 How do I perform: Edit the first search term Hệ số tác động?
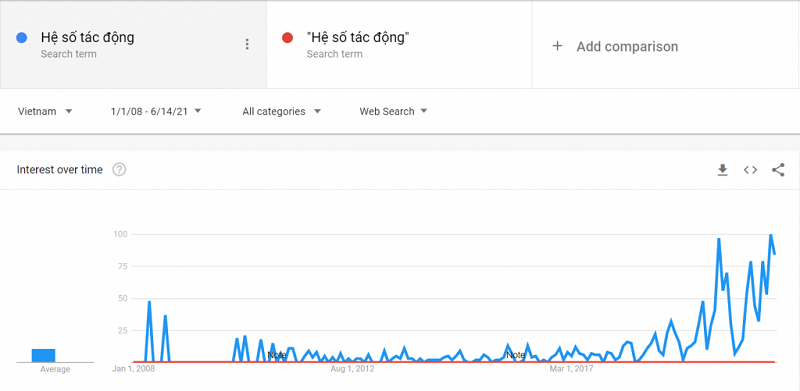pyautogui.click(x=88, y=37)
